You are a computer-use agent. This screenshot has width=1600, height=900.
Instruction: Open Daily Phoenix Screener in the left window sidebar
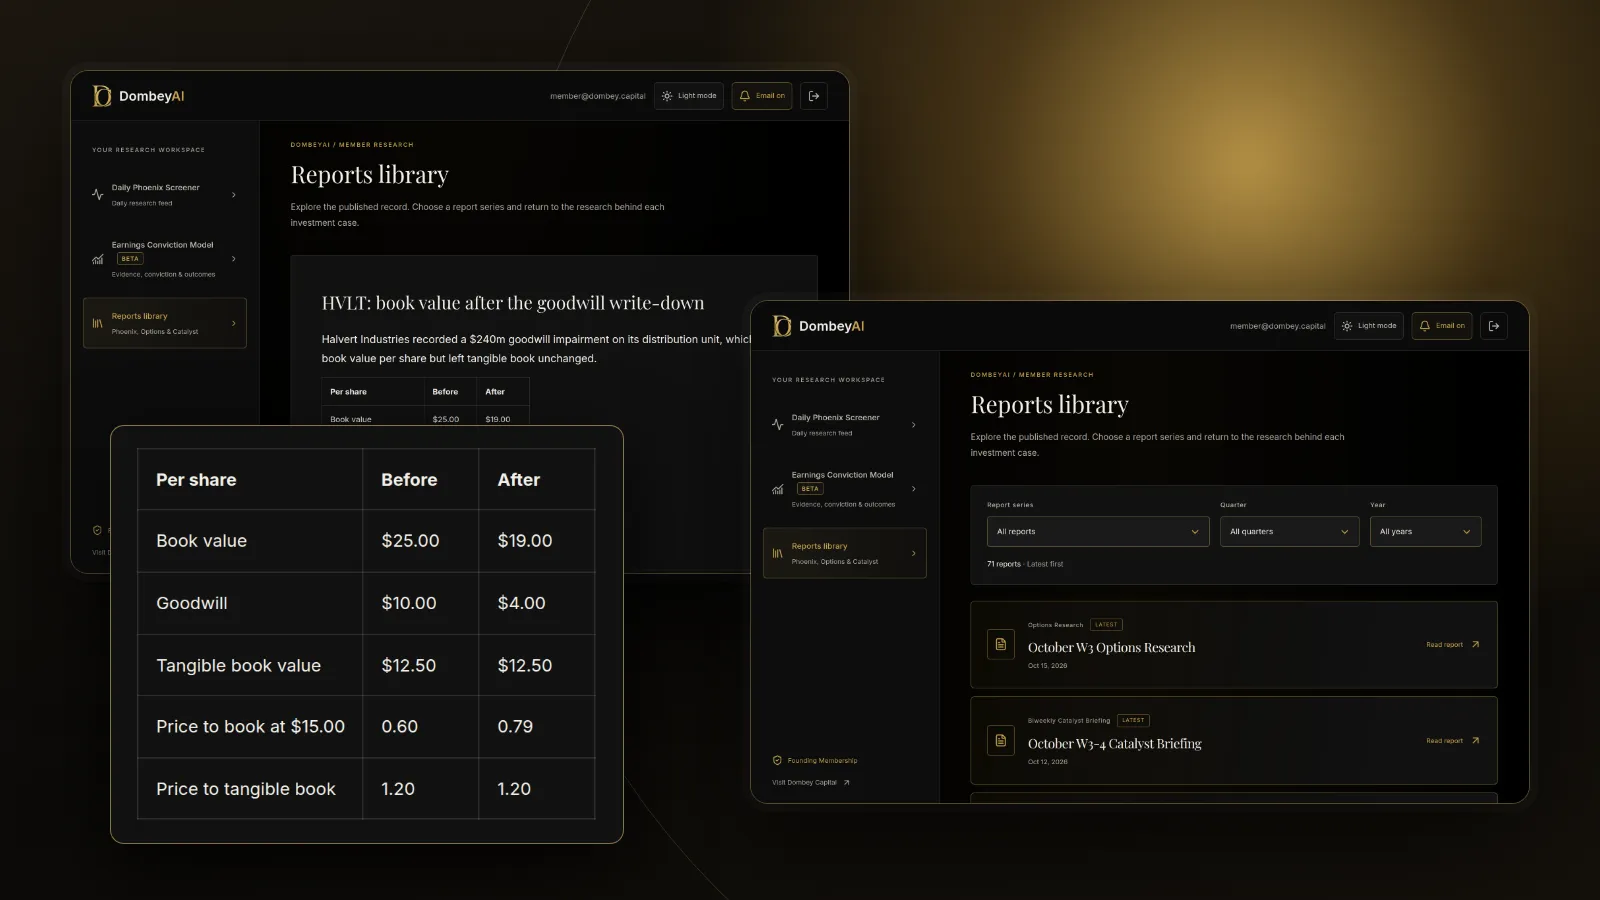165,195
